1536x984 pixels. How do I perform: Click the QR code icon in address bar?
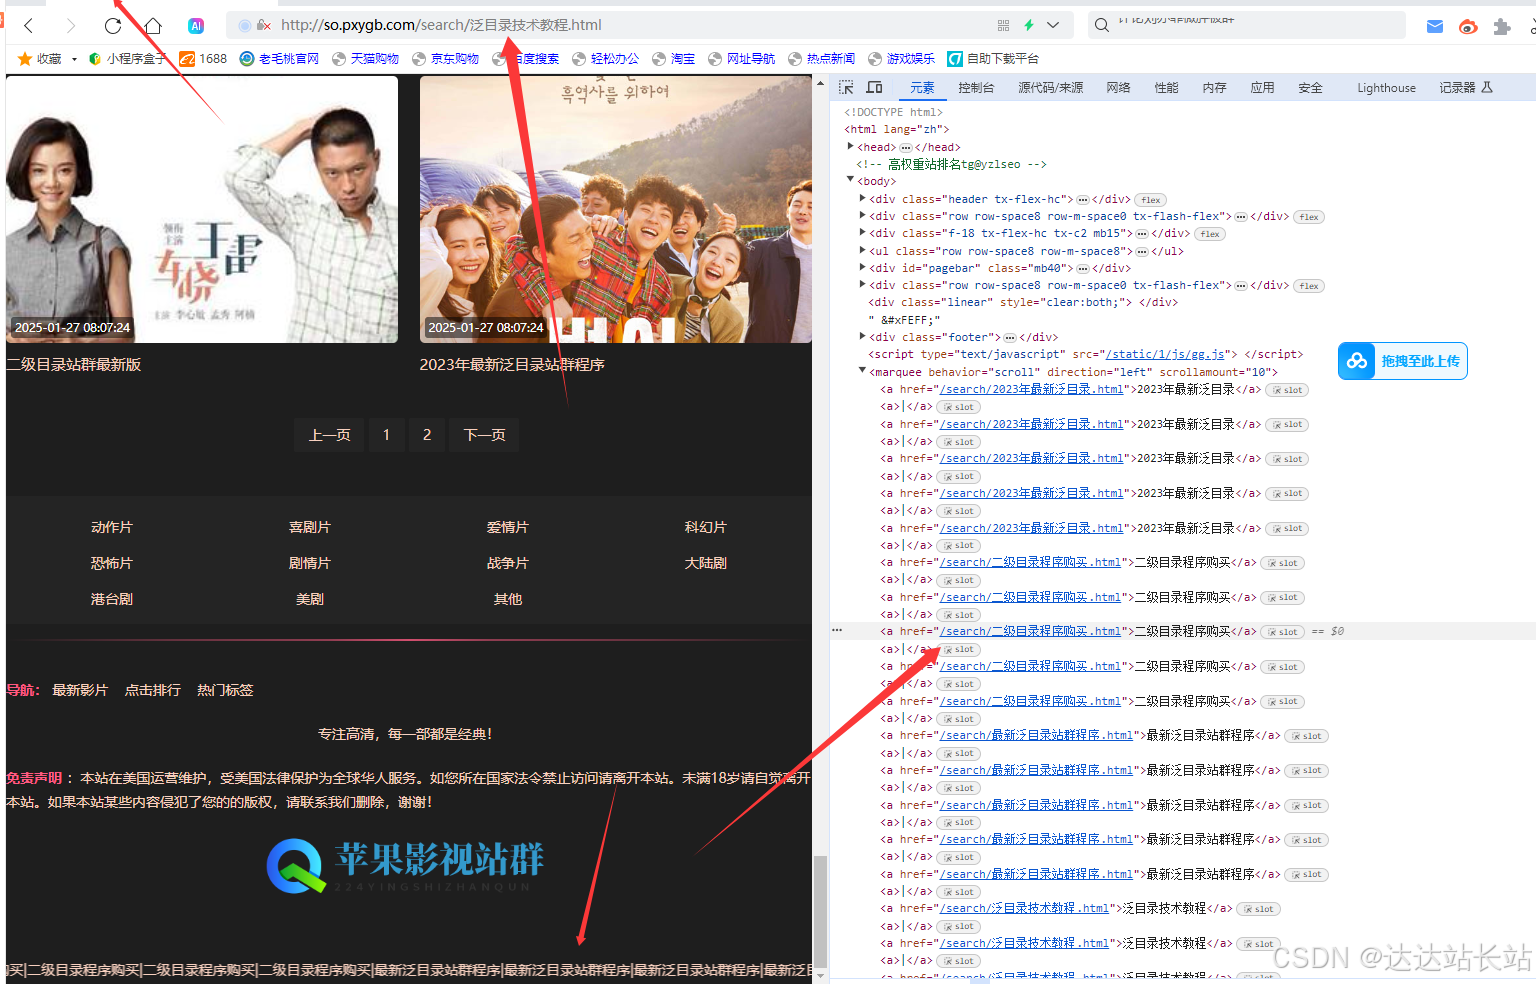click(x=1003, y=25)
